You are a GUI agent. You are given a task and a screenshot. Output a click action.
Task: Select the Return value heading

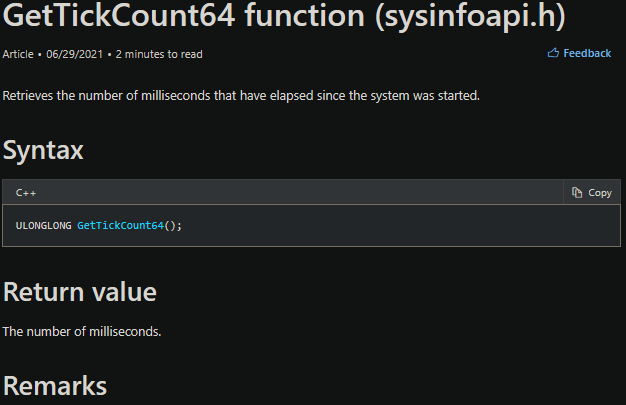pos(80,292)
